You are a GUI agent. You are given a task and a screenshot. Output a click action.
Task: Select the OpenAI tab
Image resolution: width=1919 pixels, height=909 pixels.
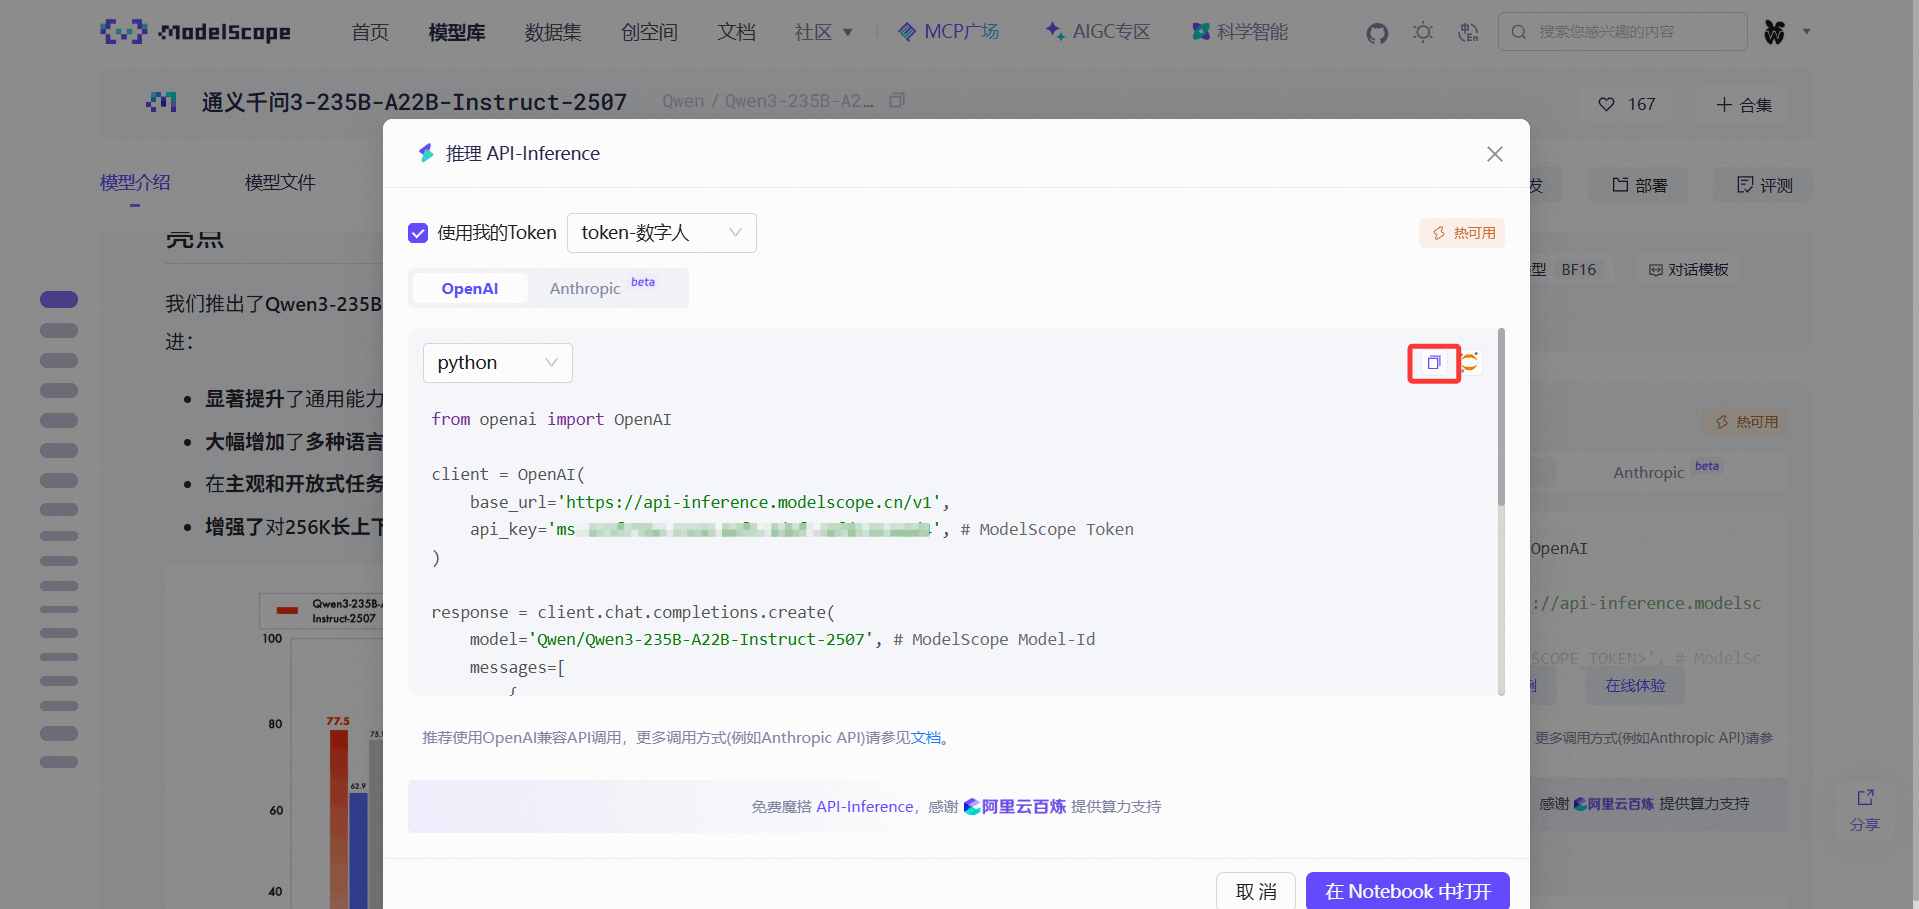tap(470, 288)
